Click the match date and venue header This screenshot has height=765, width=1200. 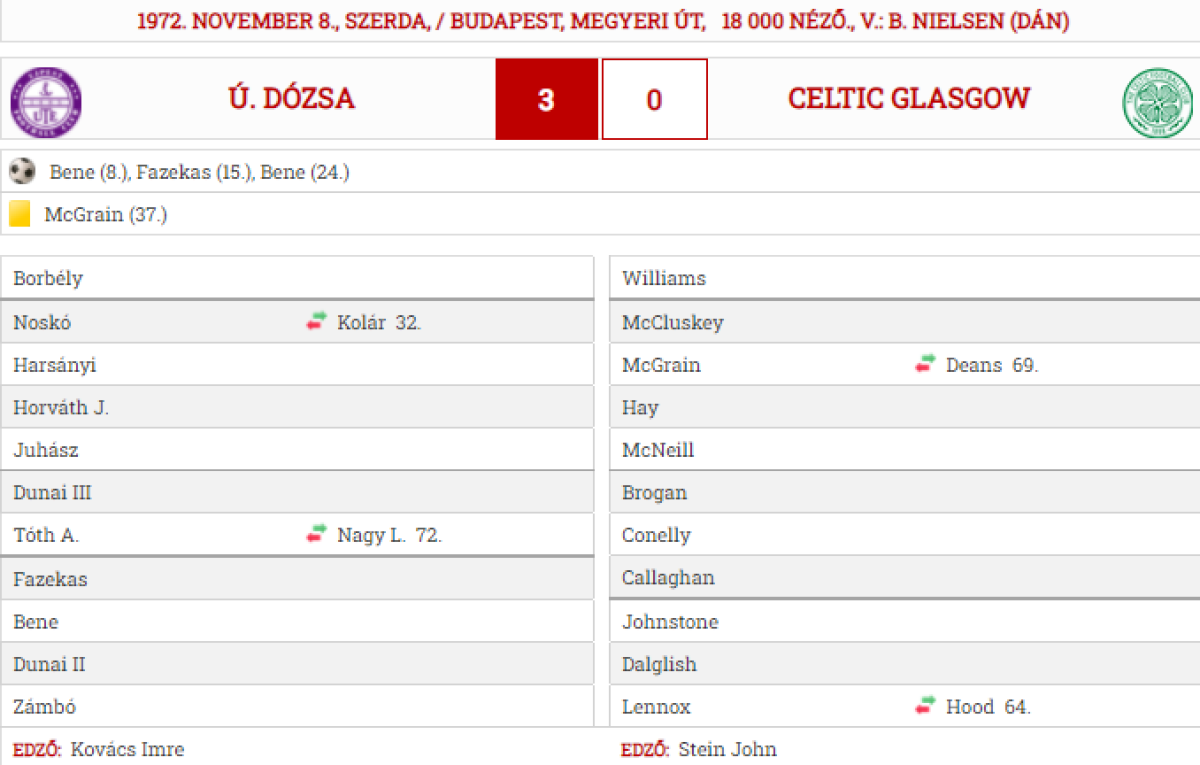(x=600, y=21)
